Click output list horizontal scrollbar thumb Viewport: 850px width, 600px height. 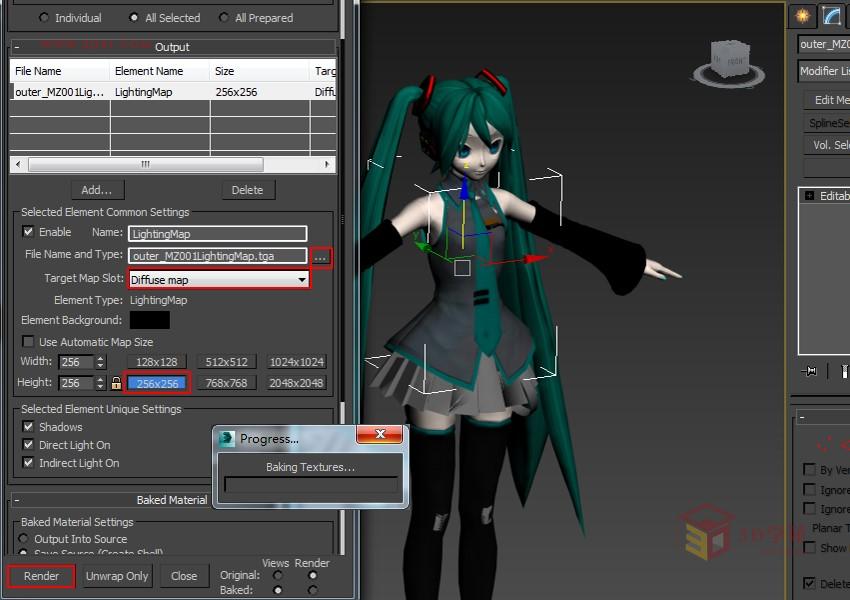(x=146, y=164)
